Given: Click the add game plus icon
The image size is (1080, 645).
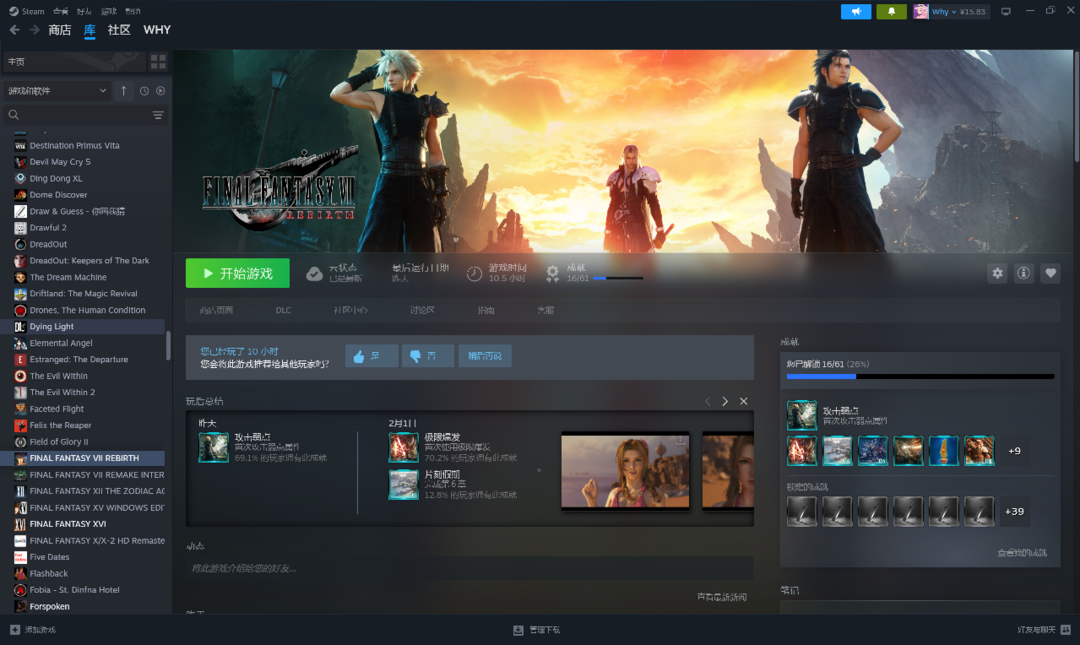Looking at the screenshot, I should (x=14, y=630).
